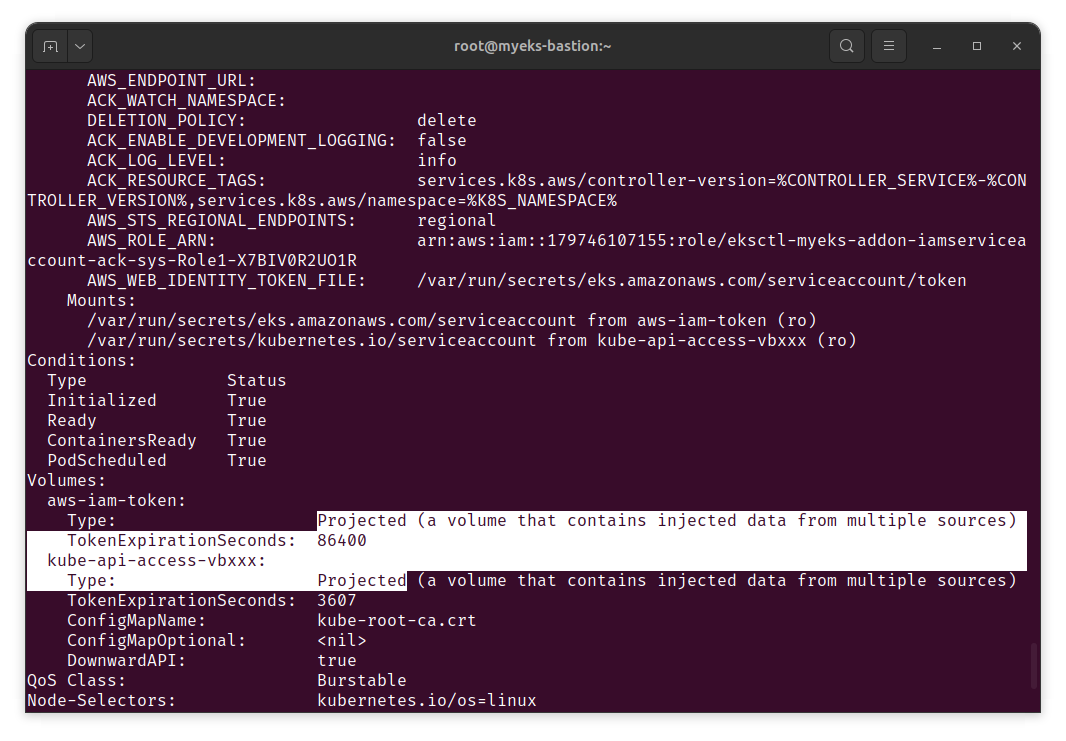
Task: Click the kube-api-access-vbxxx: volume name
Action: (x=156, y=561)
